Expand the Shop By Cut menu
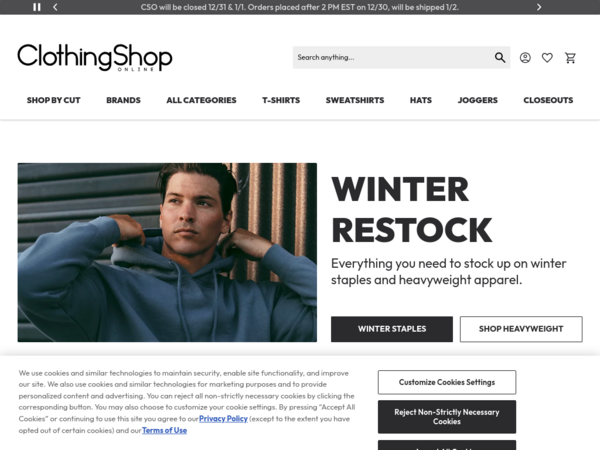 tap(54, 100)
